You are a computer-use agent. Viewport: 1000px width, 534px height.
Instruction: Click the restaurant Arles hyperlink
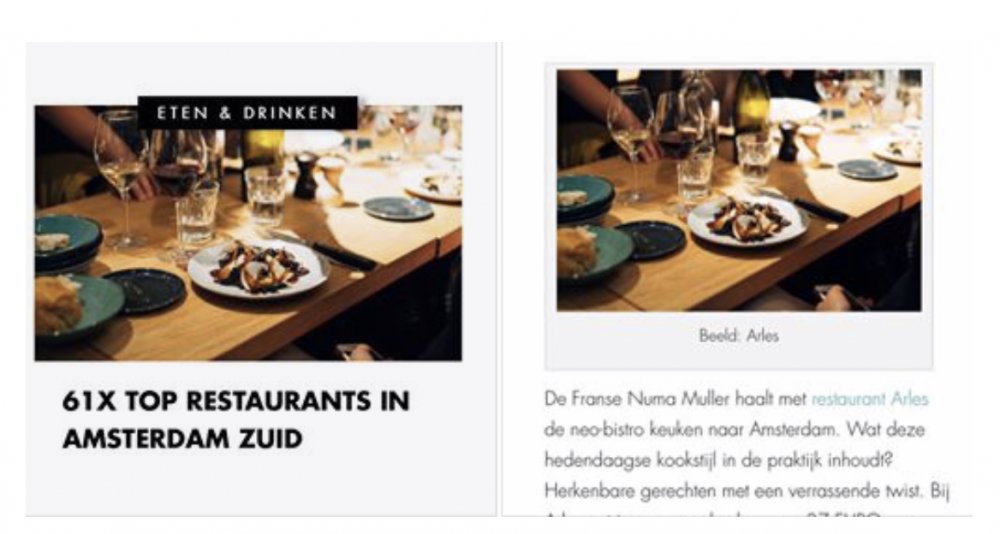pyautogui.click(x=870, y=399)
